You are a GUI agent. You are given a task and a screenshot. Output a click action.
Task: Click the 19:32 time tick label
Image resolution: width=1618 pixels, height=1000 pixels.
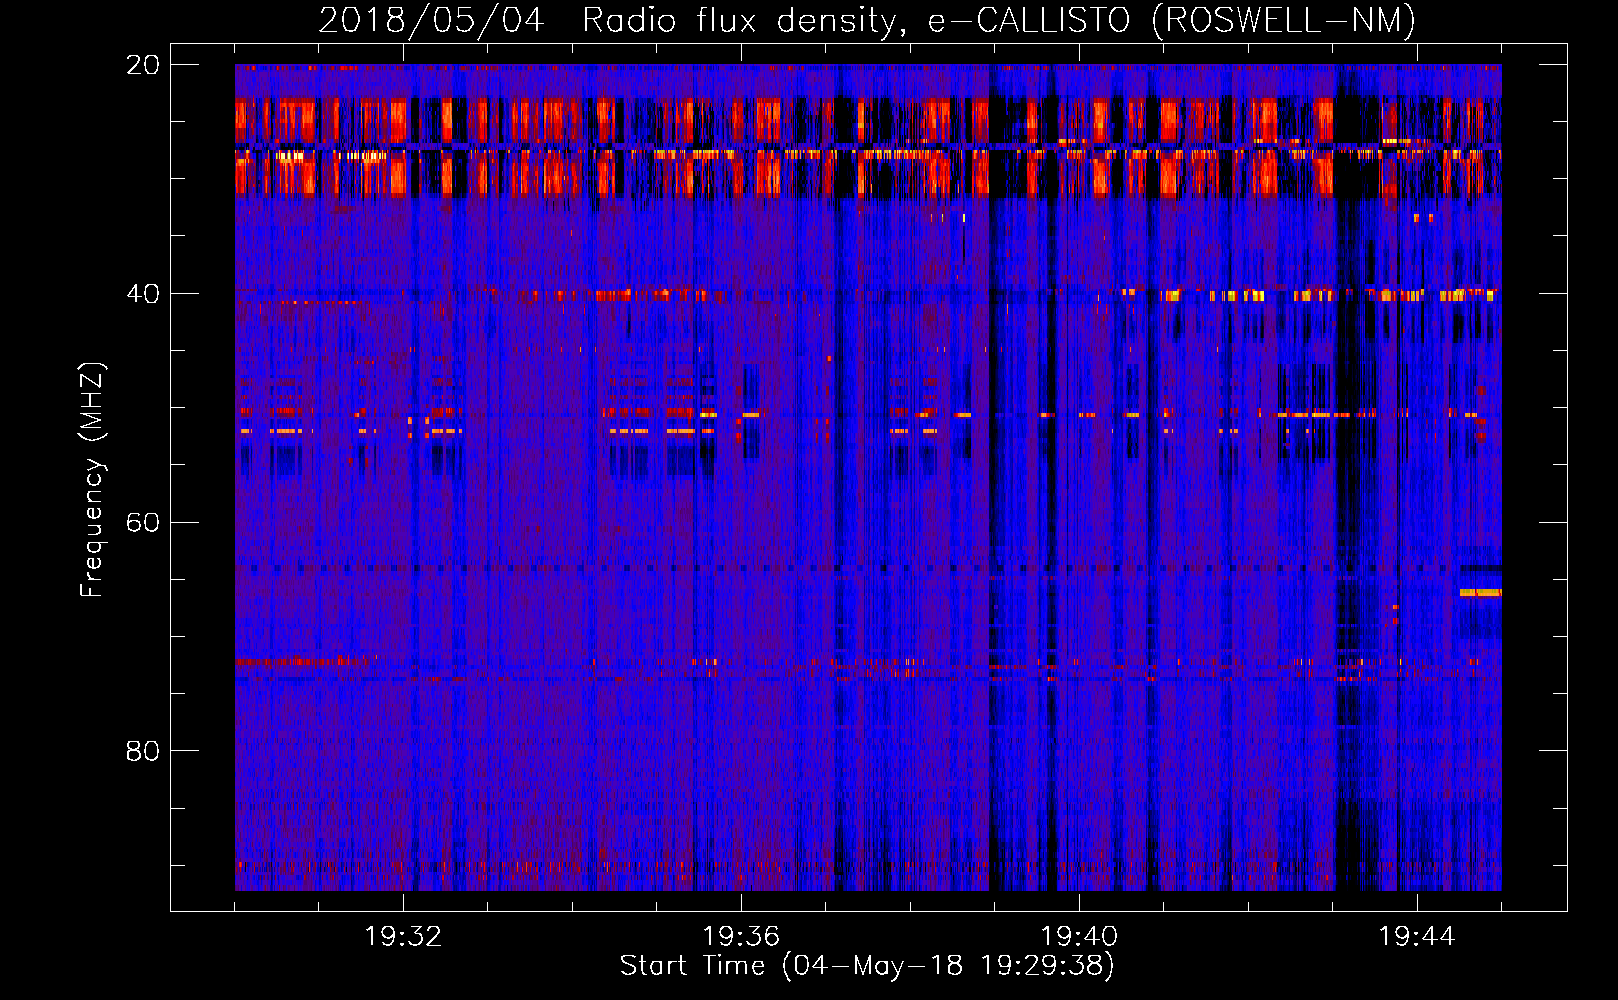403,937
